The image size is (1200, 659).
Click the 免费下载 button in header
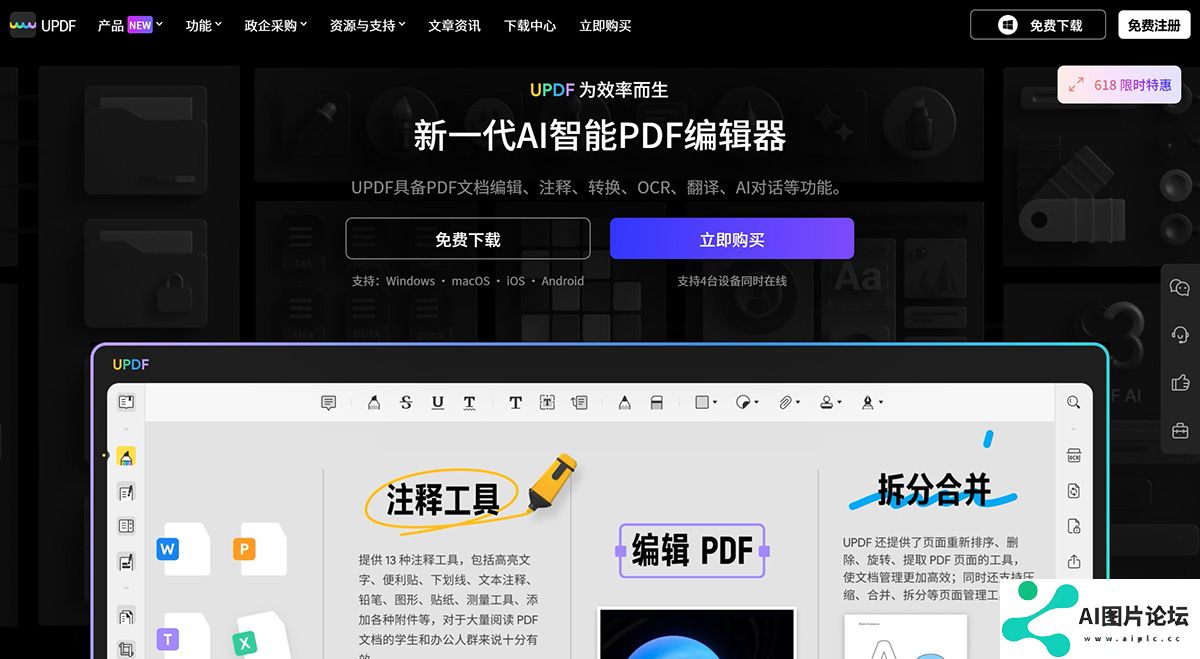1038,25
